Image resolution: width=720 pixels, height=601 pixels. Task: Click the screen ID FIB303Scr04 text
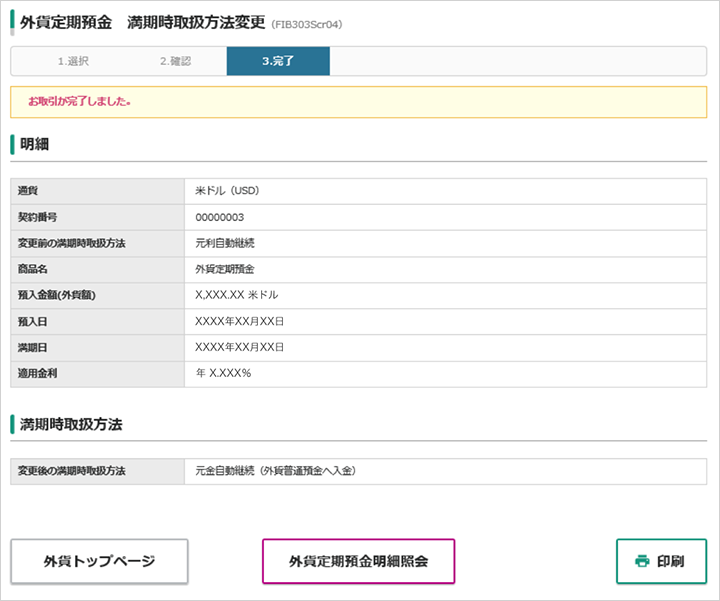pyautogui.click(x=307, y=24)
